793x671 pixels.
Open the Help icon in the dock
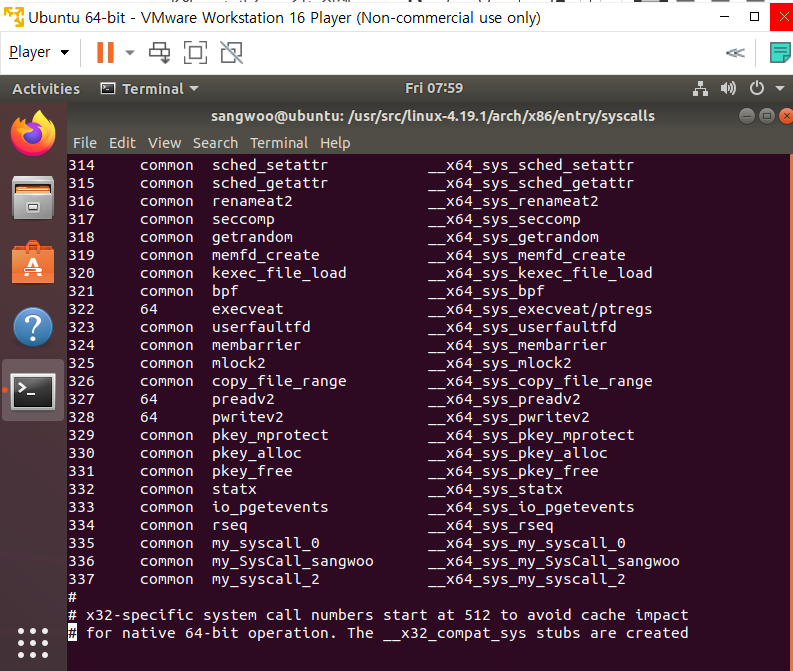(x=33, y=327)
